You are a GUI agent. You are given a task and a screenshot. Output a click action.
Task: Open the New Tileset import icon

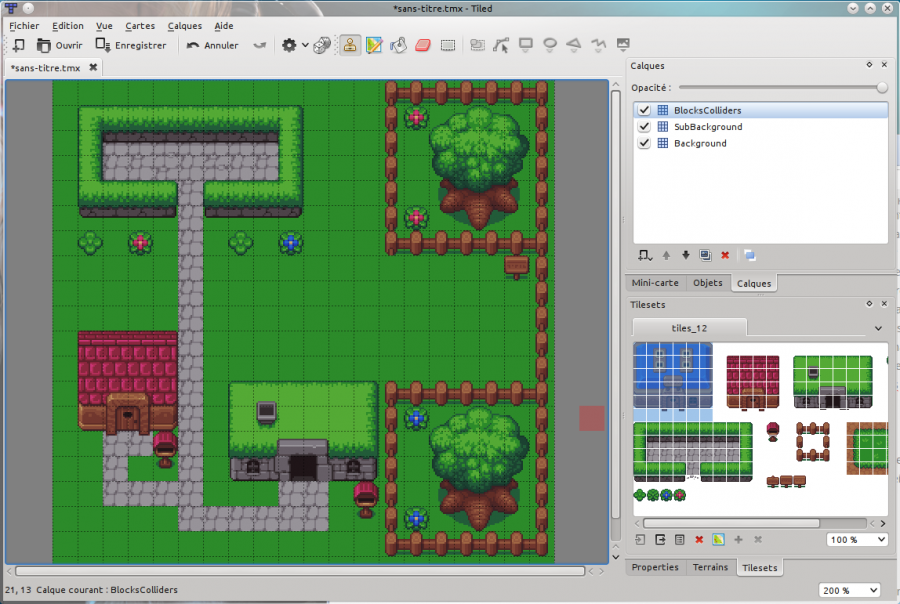click(639, 539)
